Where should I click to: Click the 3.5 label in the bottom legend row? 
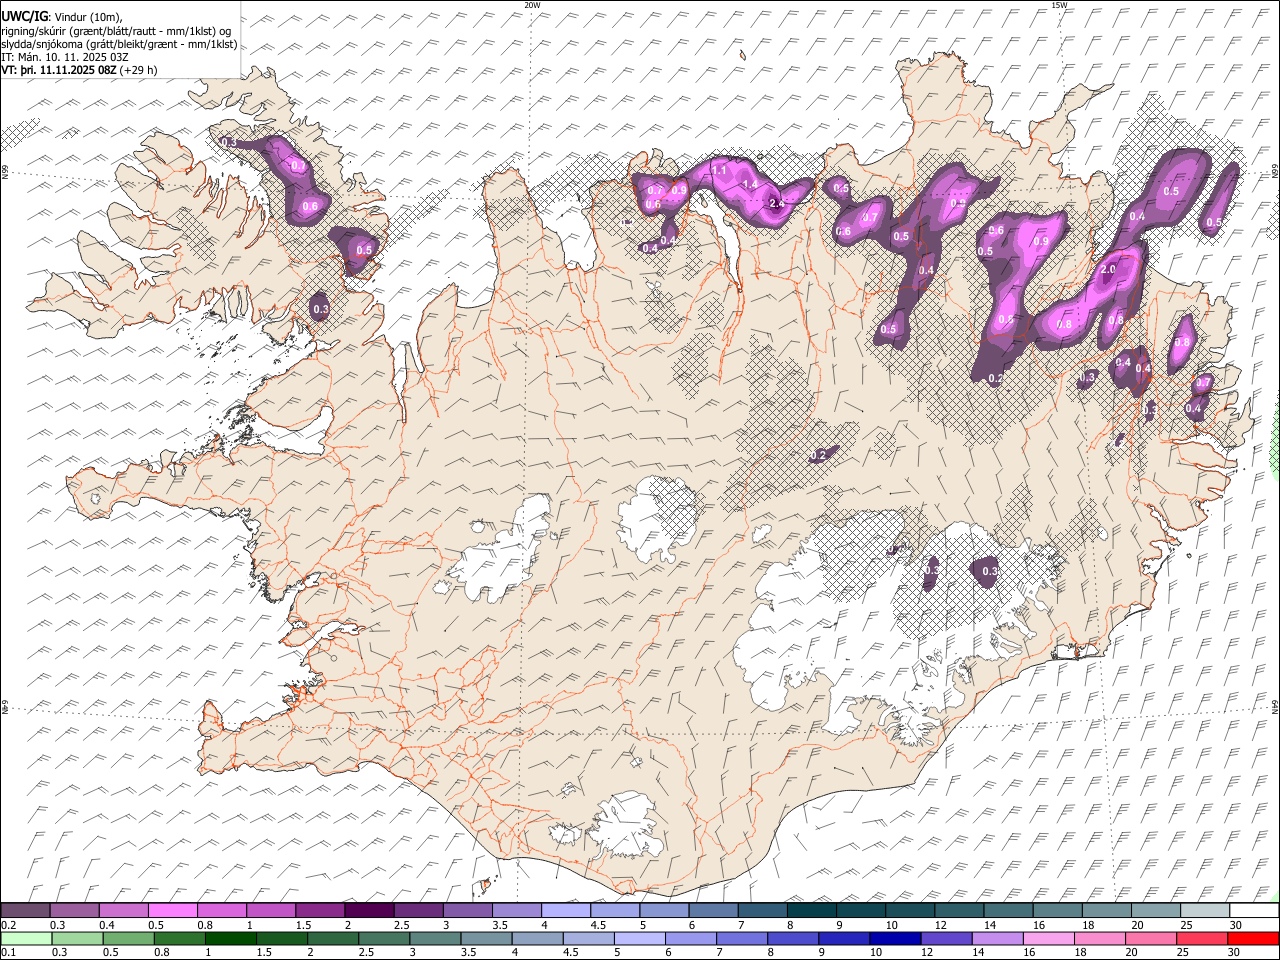(467, 953)
